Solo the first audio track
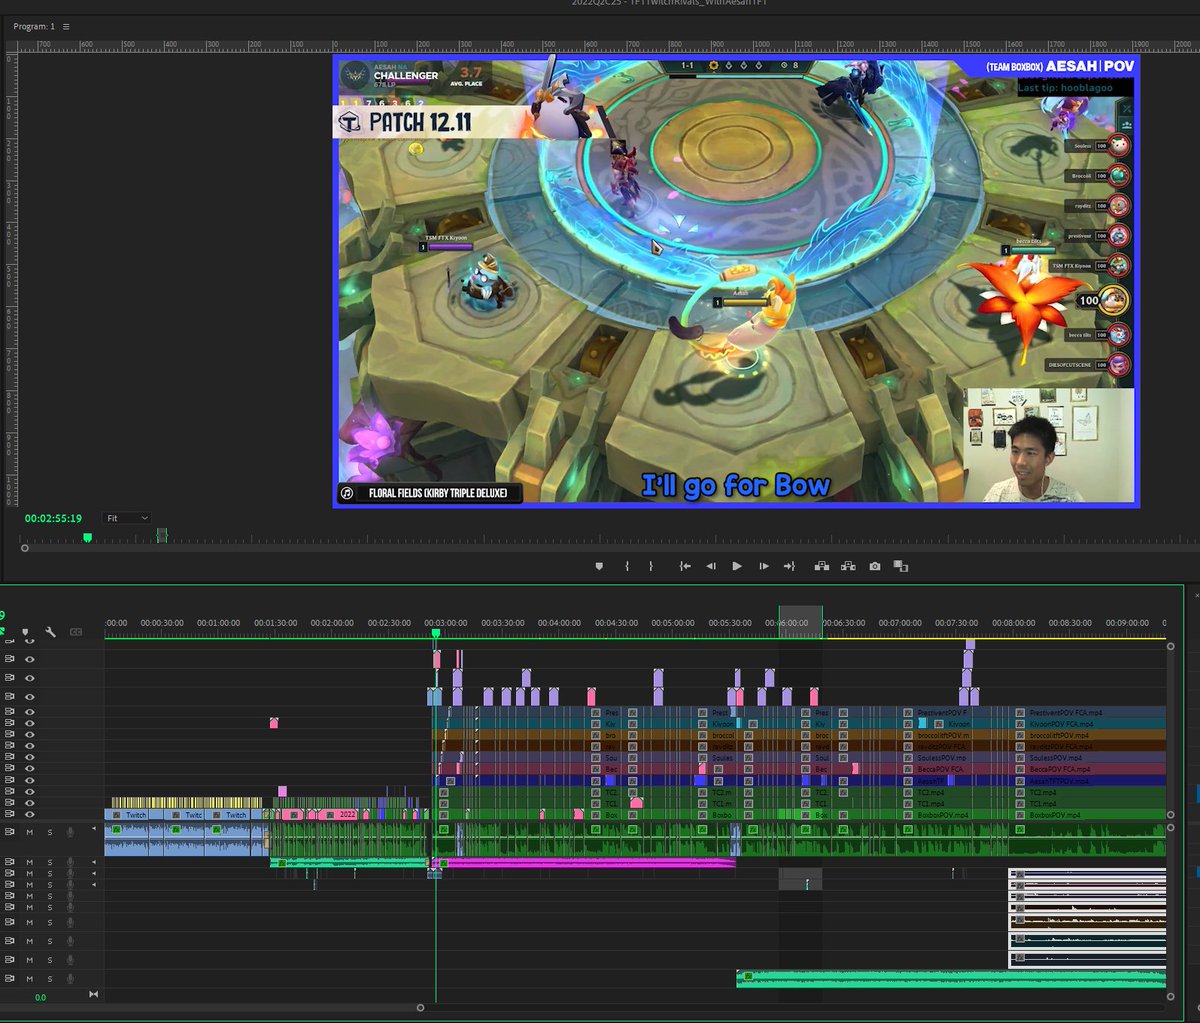The width and height of the screenshot is (1200, 1023). point(49,832)
